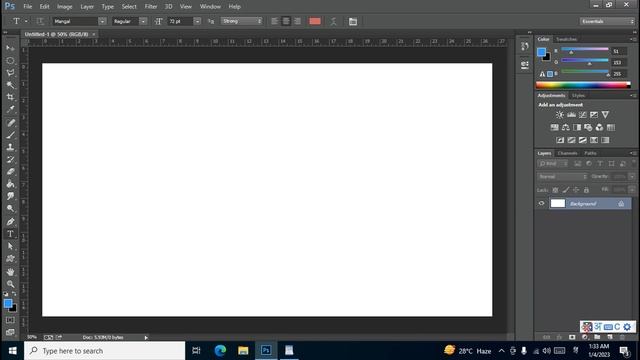Select the Elliptical Marquee tool
640x360 pixels.
[10, 60]
